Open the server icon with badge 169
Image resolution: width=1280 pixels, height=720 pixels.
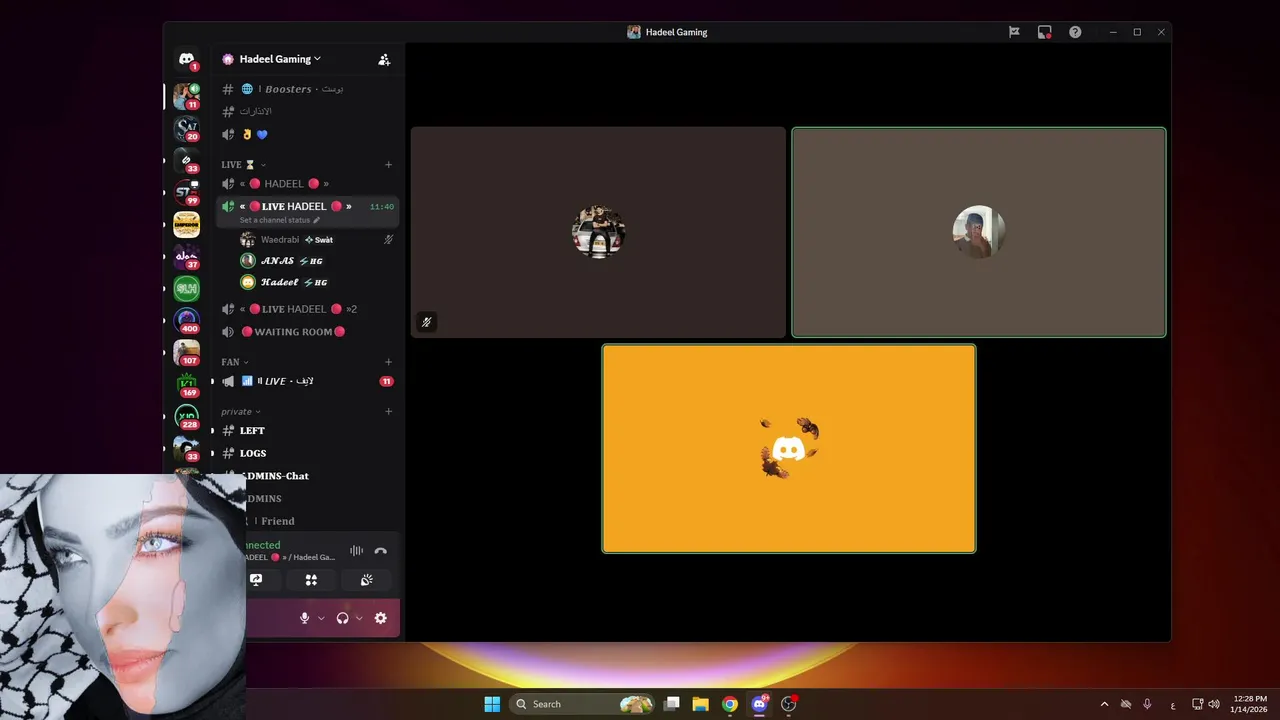click(x=186, y=385)
